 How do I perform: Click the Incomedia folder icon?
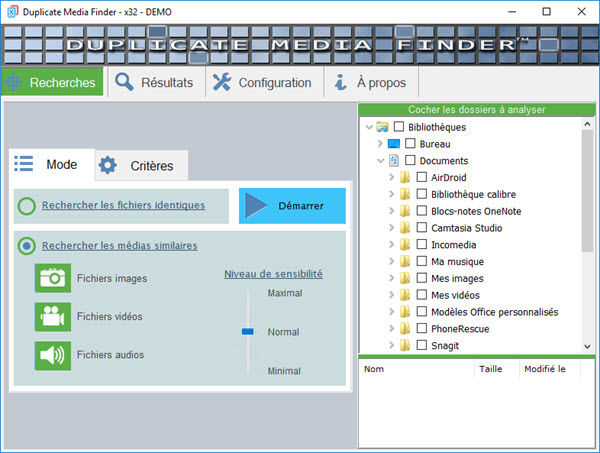[x=405, y=244]
